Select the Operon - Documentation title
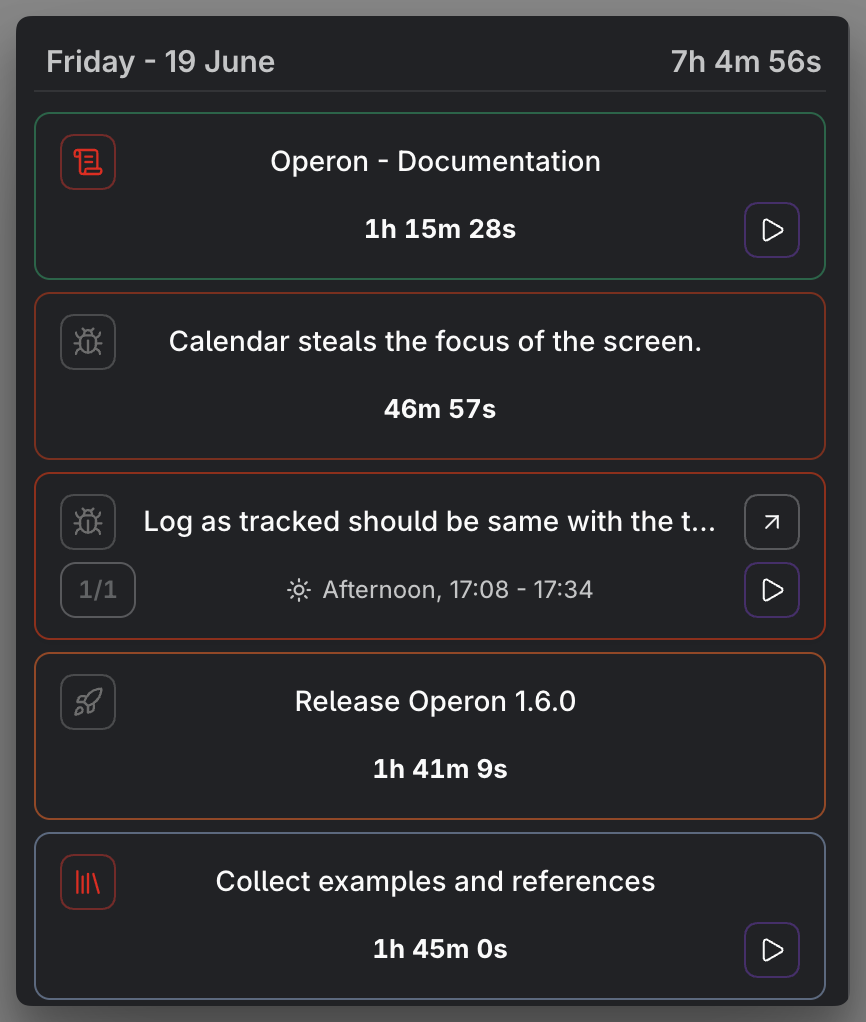 [435, 162]
